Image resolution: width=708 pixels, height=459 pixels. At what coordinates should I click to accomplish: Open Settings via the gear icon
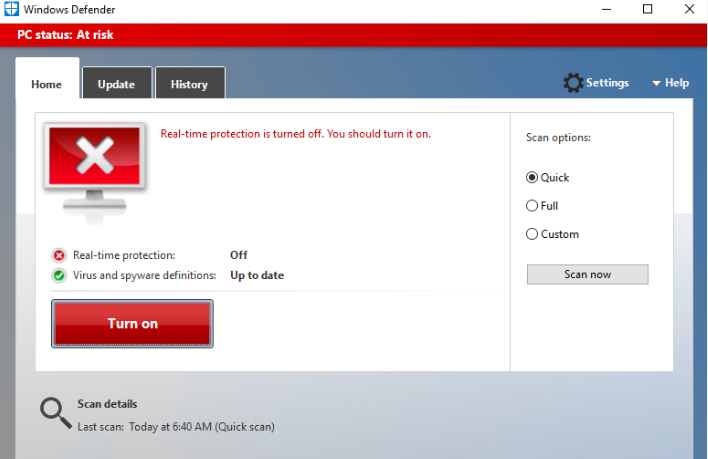click(x=573, y=83)
